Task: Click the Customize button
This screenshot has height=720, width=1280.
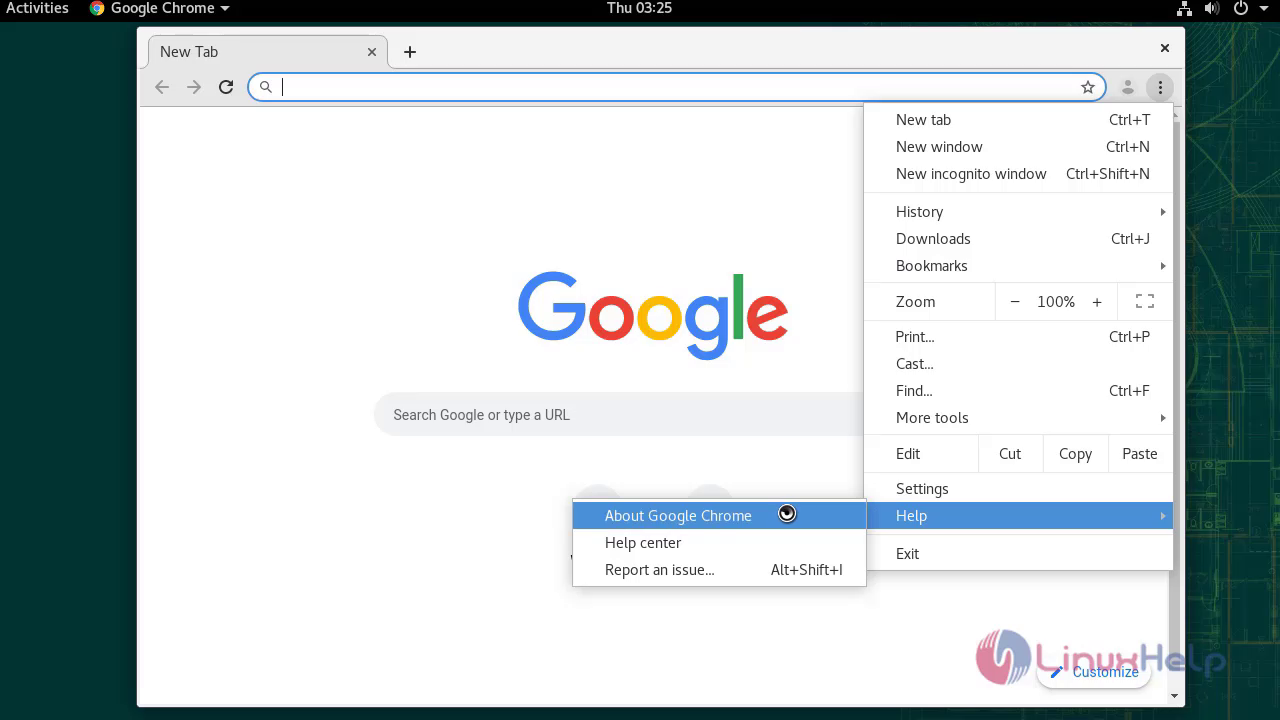Action: coord(1094,672)
